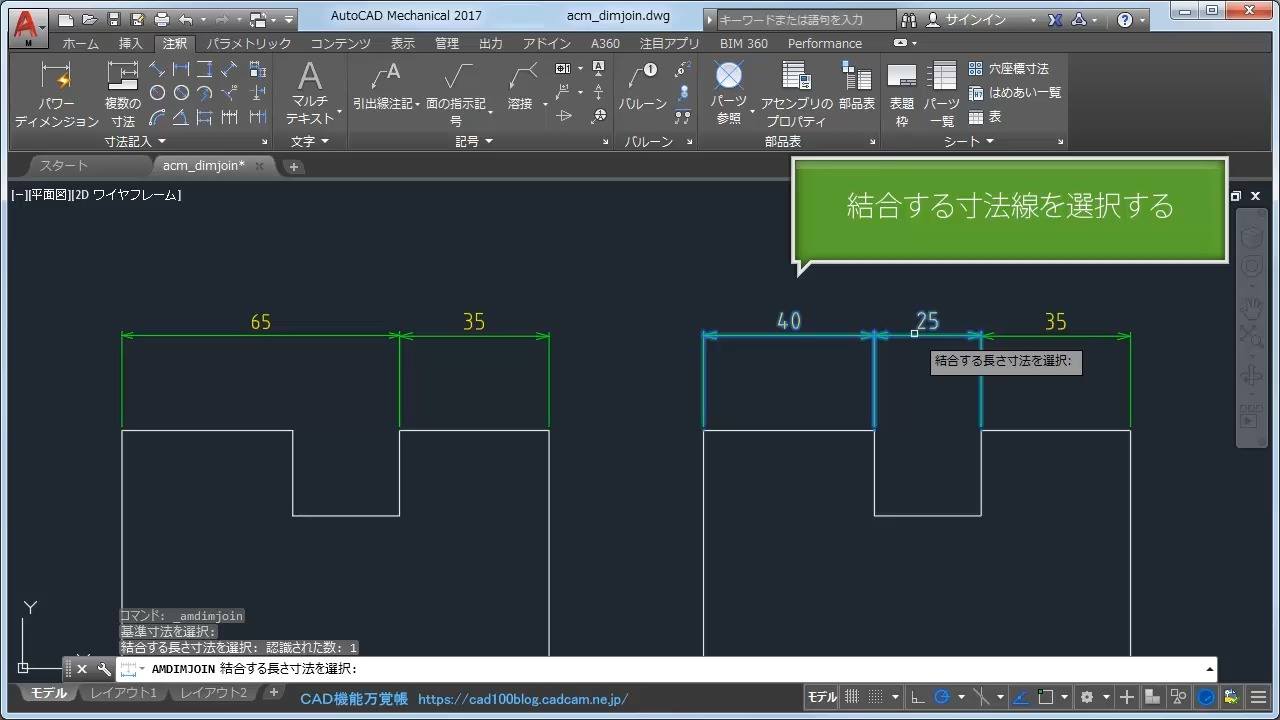Open the Help question mark icon
This screenshot has height=720, width=1280.
click(1125, 19)
